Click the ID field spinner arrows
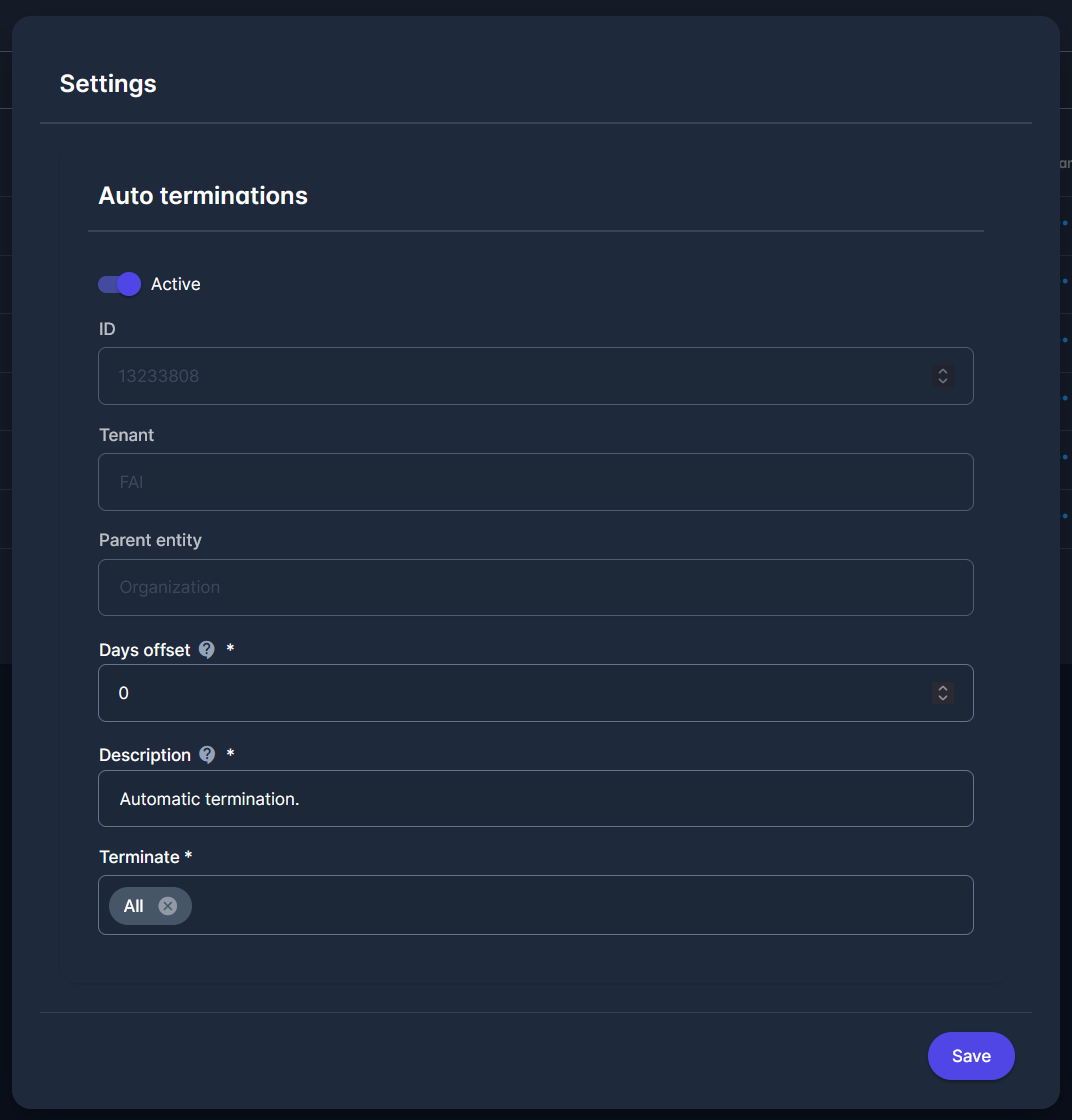The width and height of the screenshot is (1072, 1120). [942, 377]
